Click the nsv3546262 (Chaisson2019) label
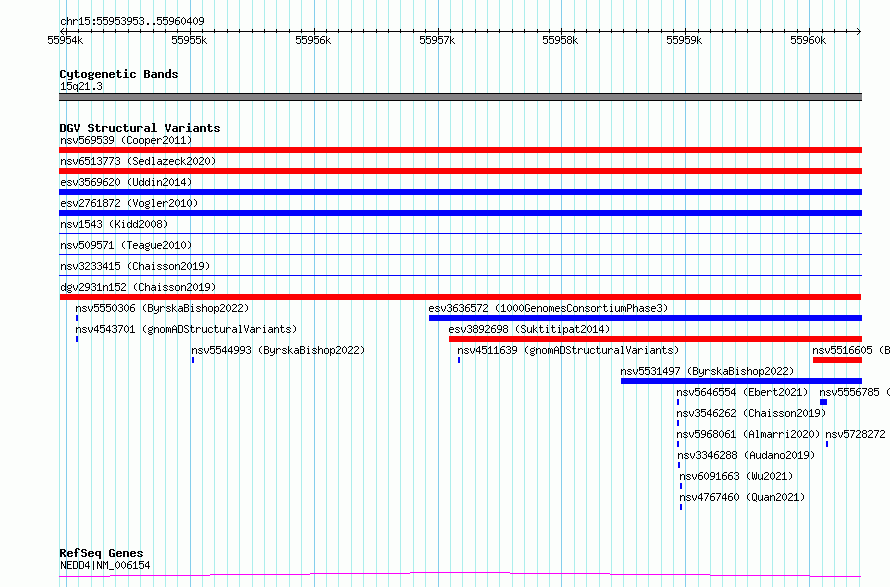Viewport: 890px width, 587px height. (752, 413)
